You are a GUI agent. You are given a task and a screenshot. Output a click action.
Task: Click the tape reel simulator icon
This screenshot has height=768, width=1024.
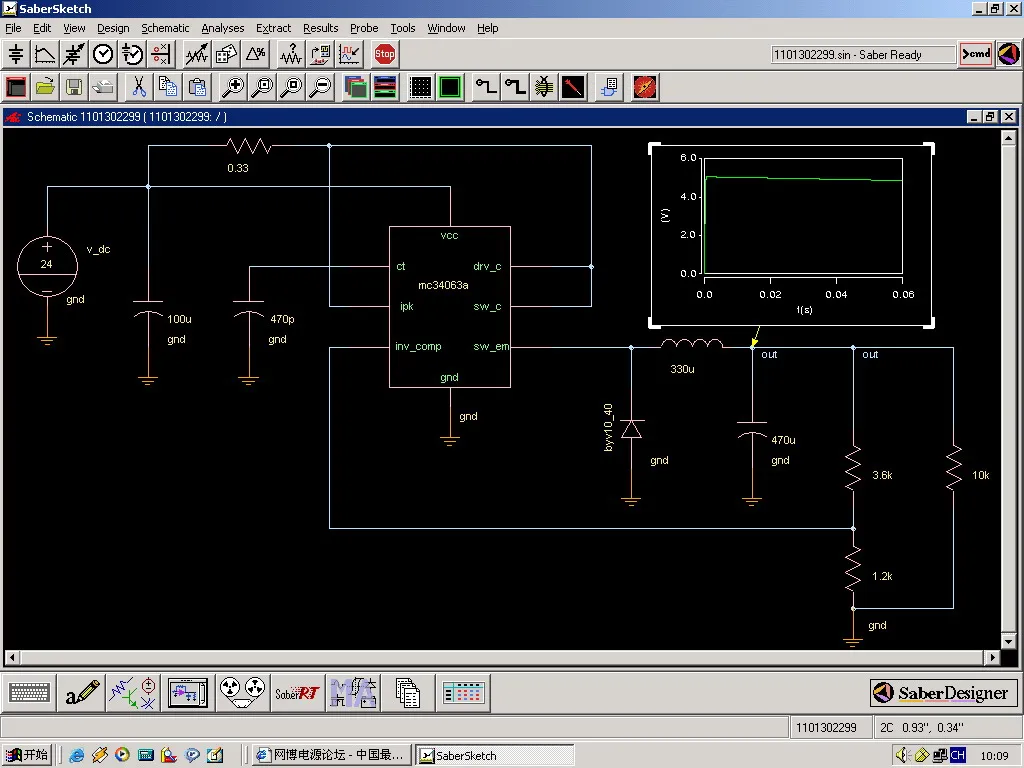tap(242, 692)
